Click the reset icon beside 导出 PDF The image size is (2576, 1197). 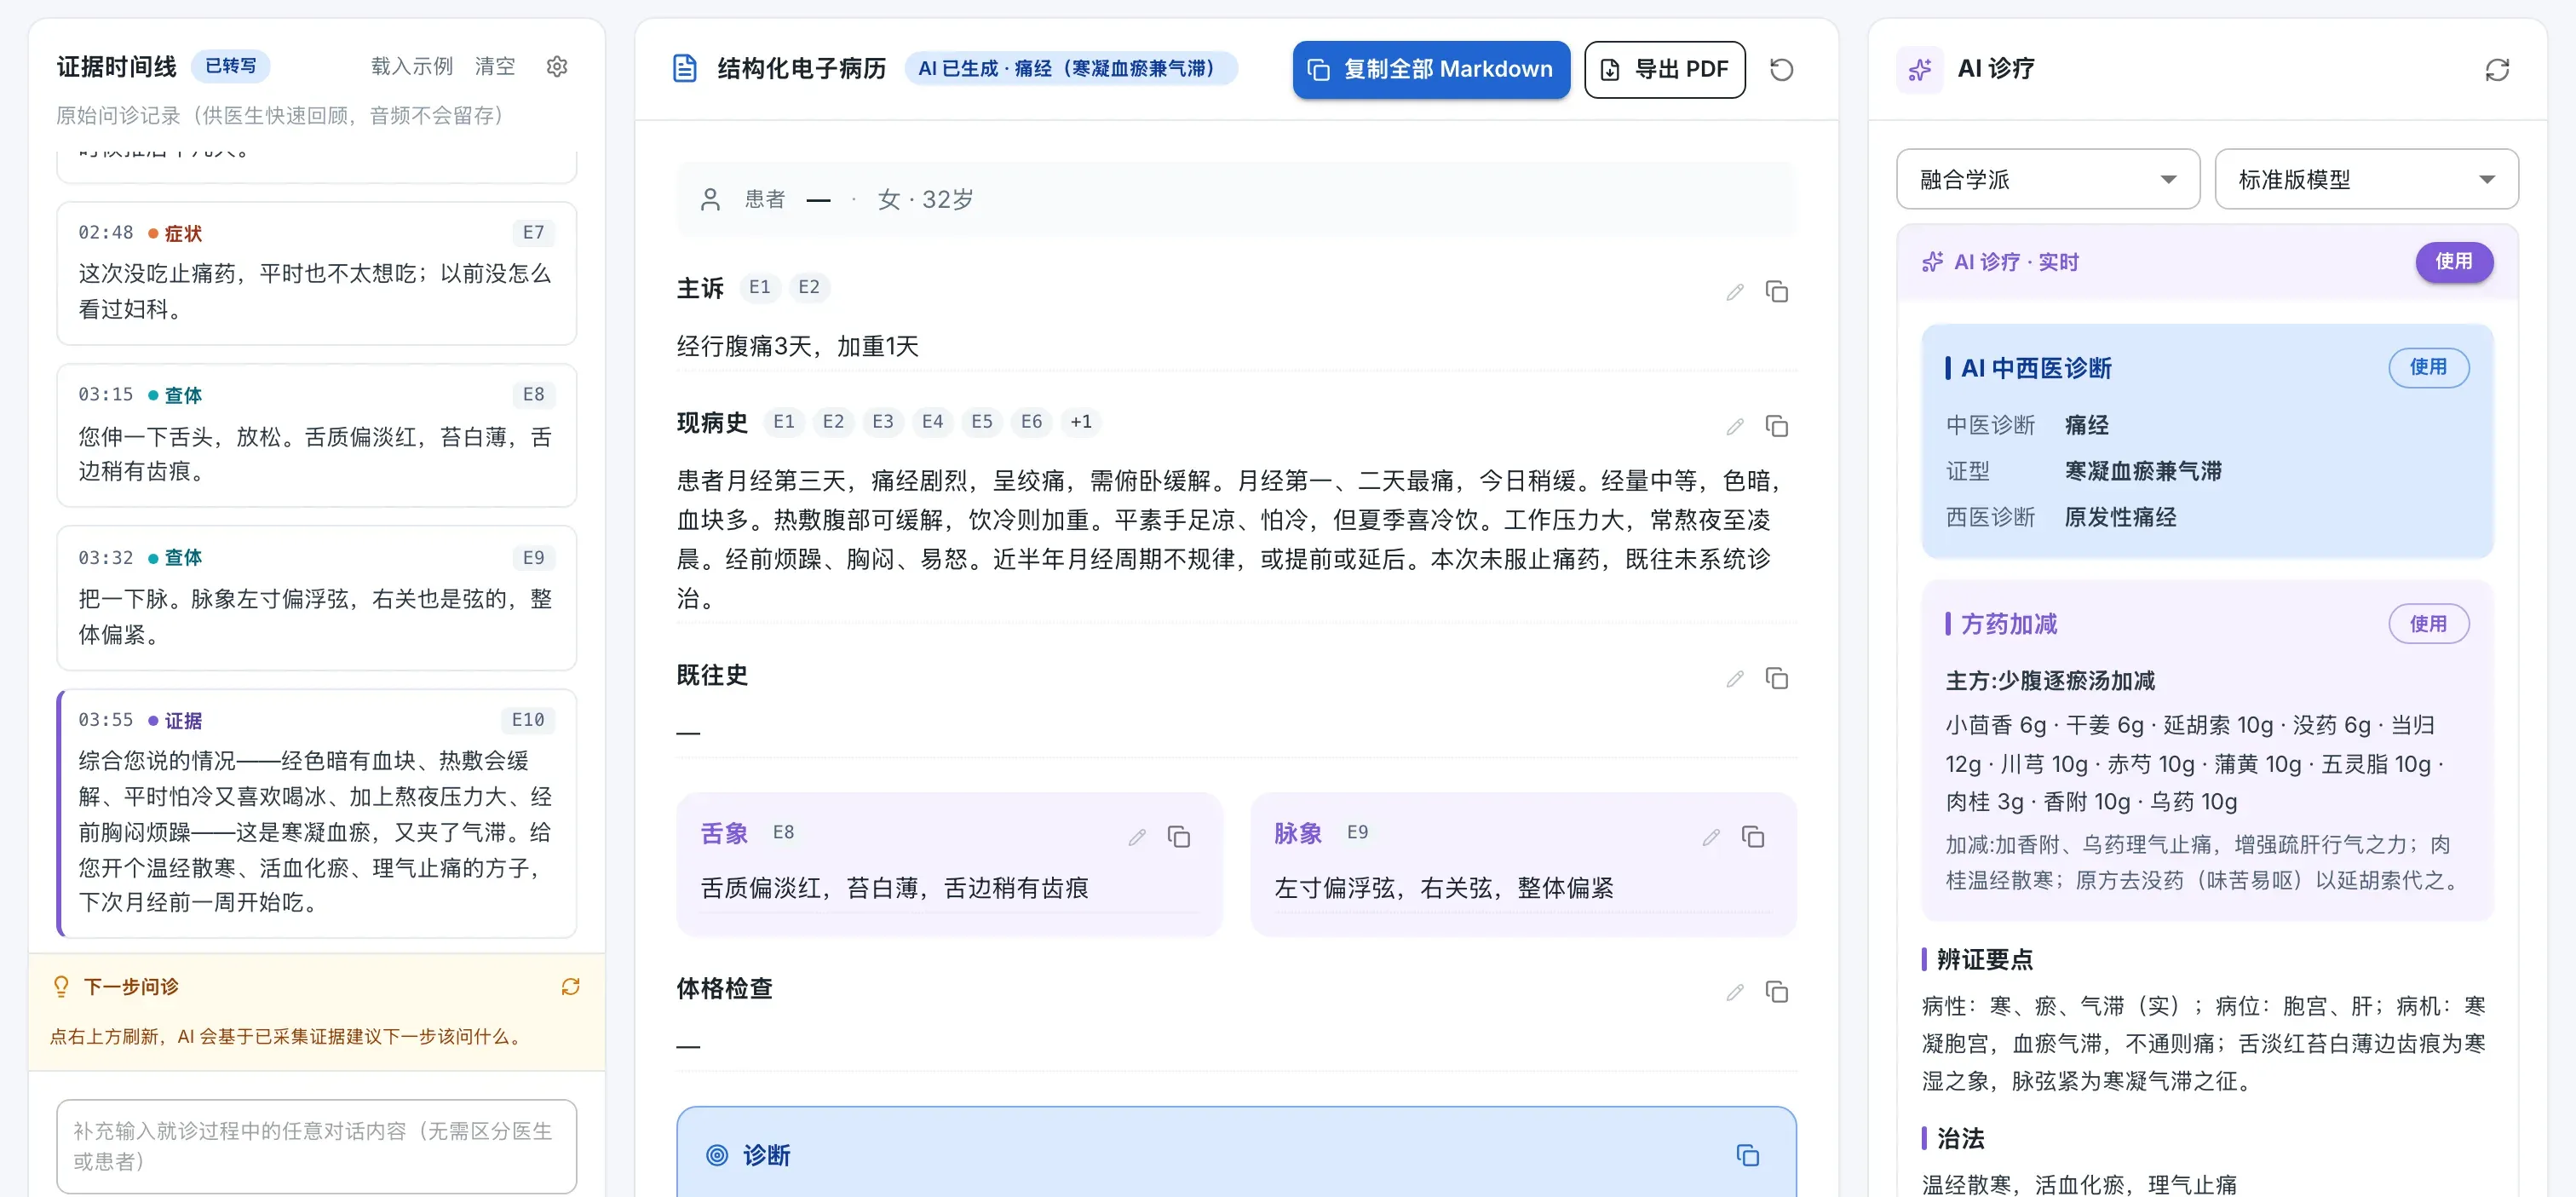[x=1781, y=69]
